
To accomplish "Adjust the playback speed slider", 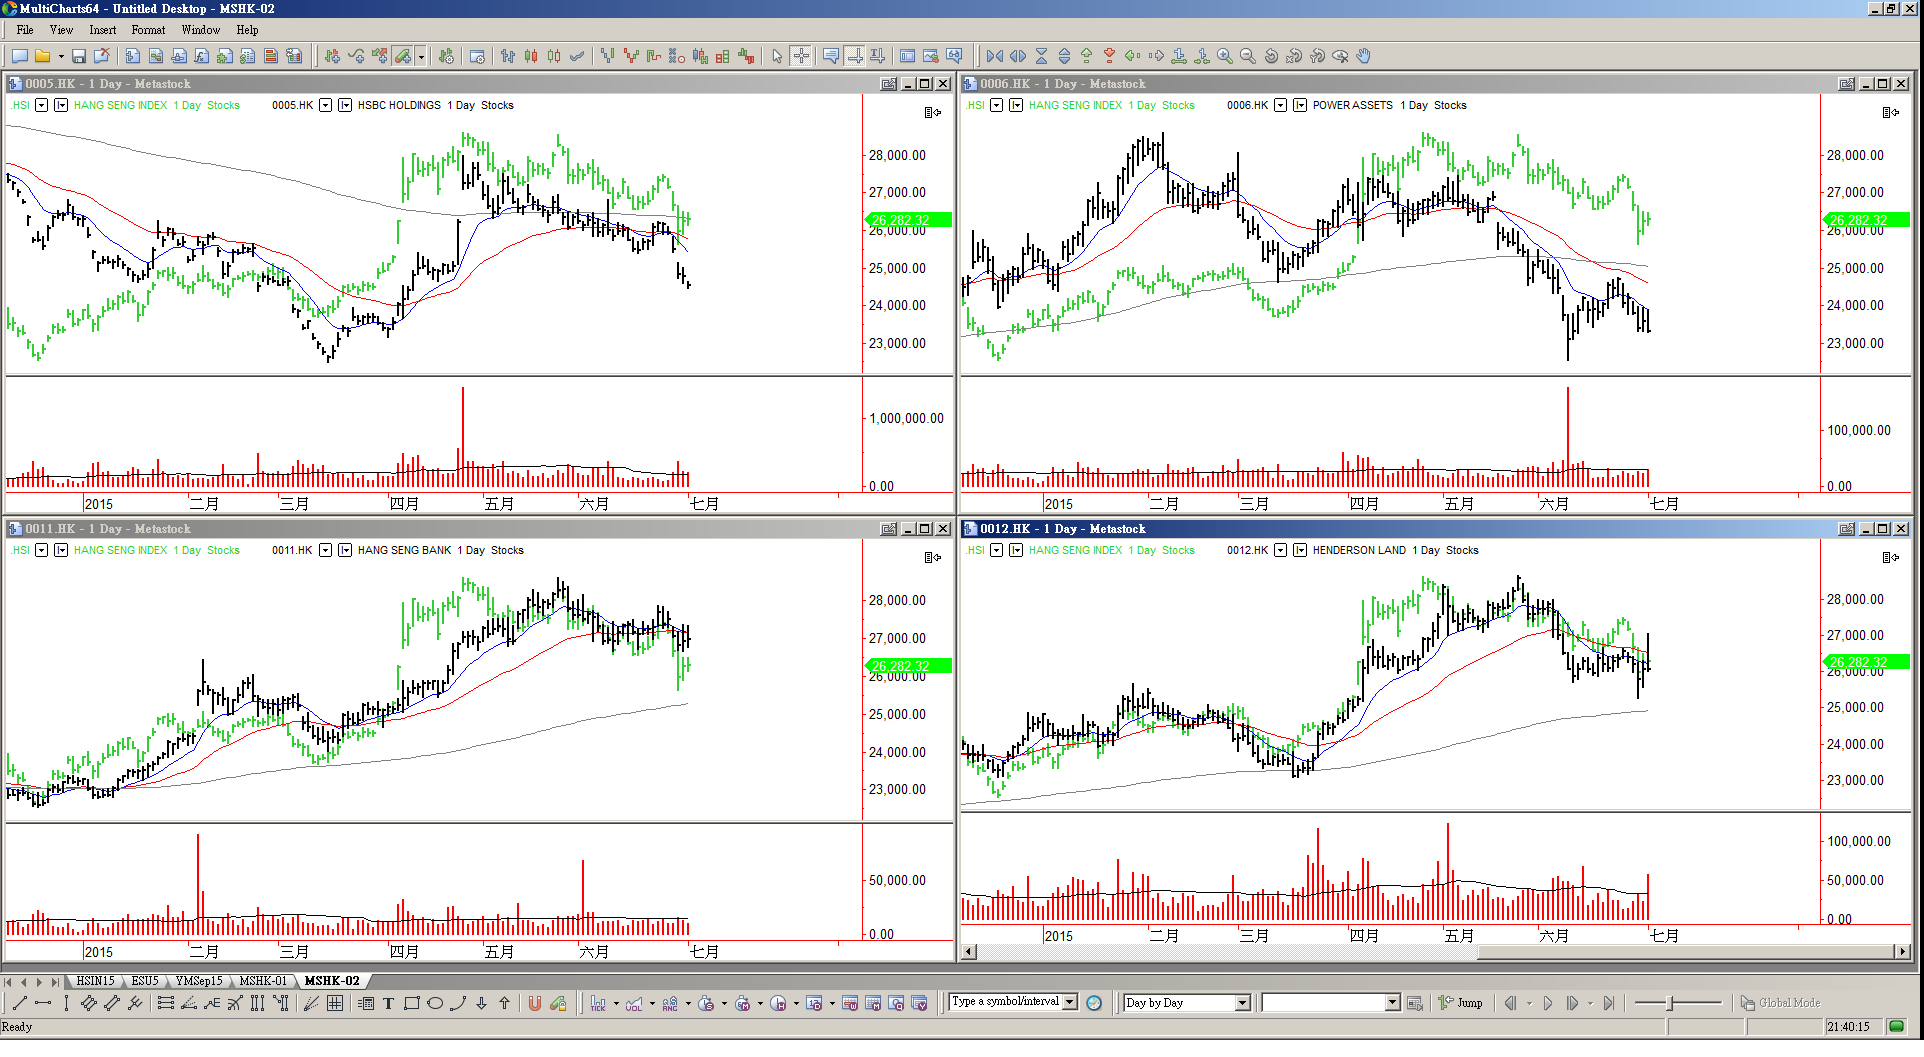I will pyautogui.click(x=1670, y=1003).
